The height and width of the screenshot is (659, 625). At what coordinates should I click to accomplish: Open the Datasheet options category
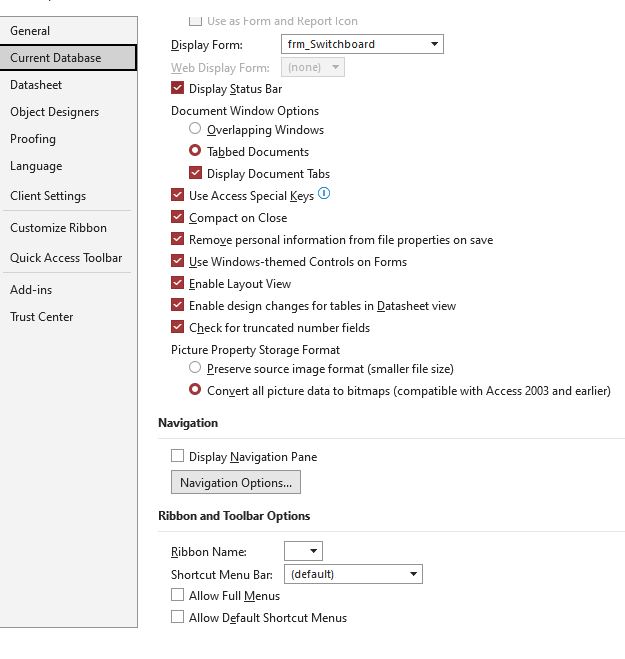pyautogui.click(x=36, y=85)
